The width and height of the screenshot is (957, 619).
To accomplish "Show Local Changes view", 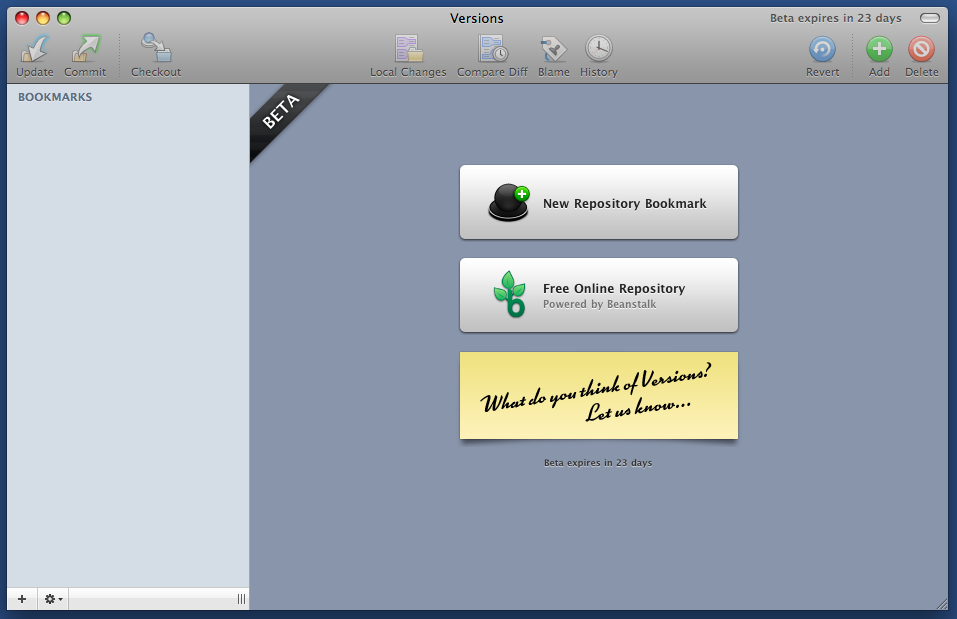I will pos(408,56).
